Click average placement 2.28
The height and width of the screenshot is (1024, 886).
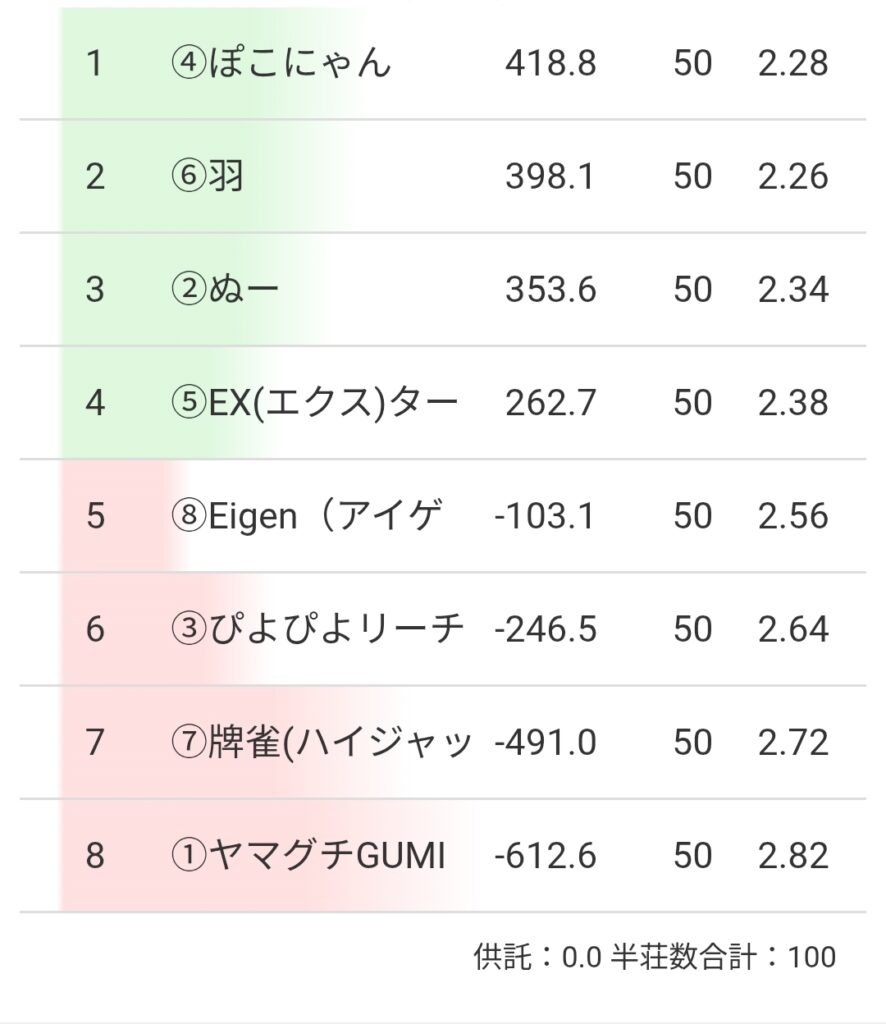tap(792, 64)
